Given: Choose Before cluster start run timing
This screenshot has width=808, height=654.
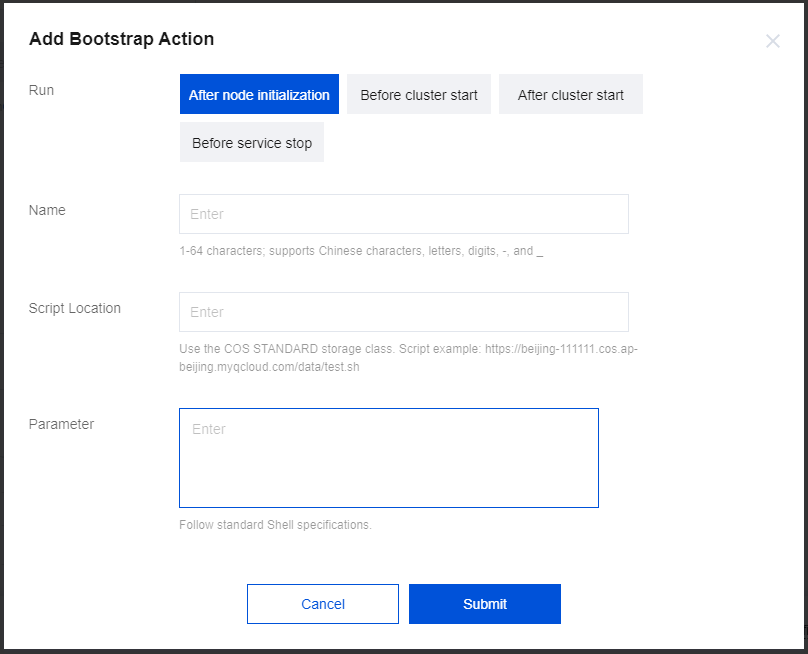Looking at the screenshot, I should (x=419, y=95).
